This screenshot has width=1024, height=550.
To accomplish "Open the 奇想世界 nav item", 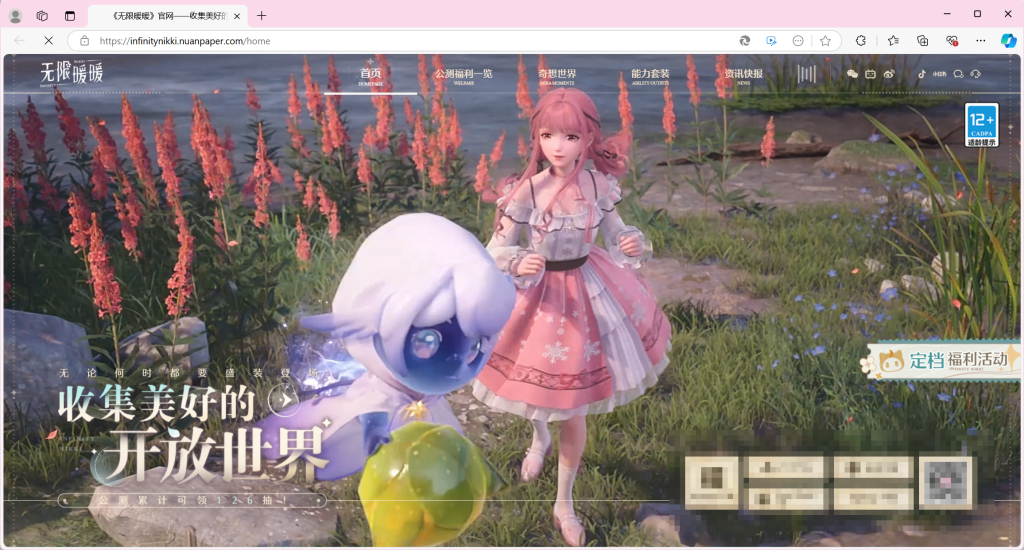I will click(557, 76).
